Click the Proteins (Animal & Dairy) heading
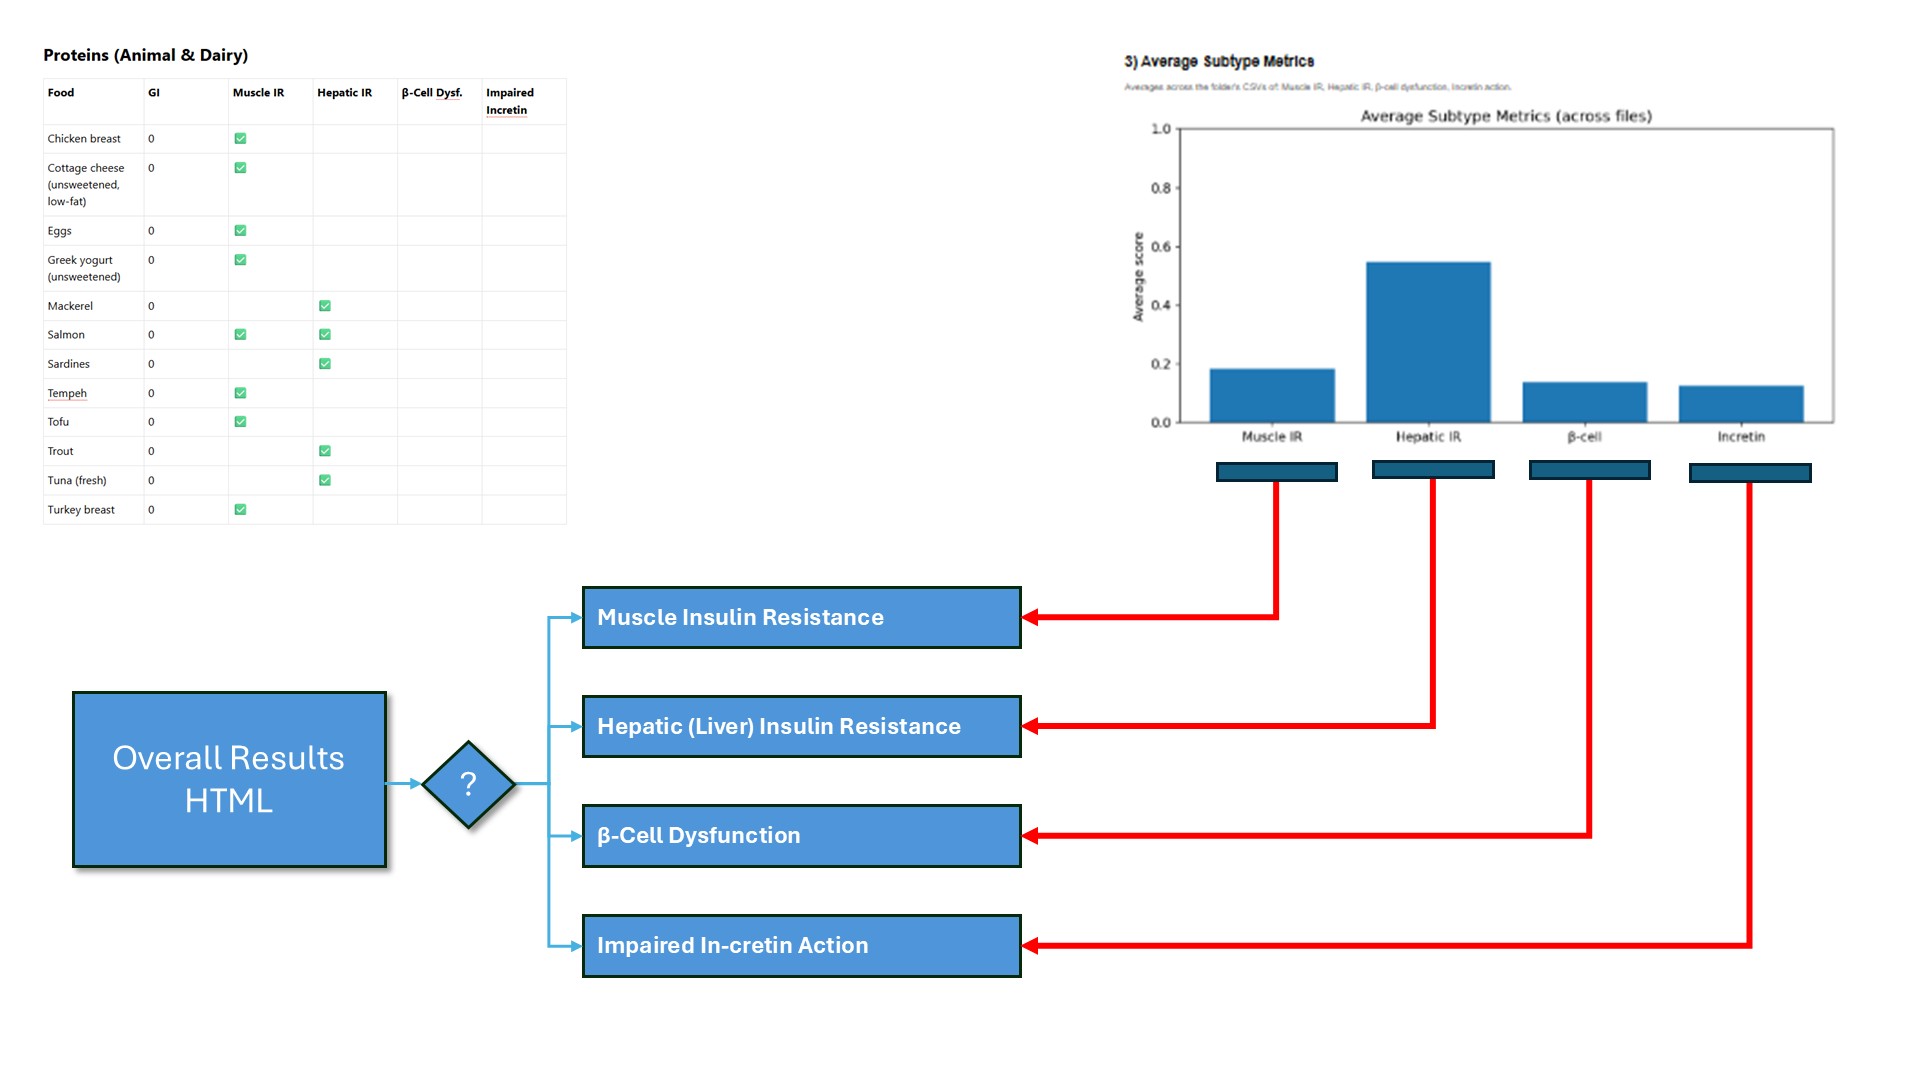This screenshot has height=1080, width=1920. coord(146,55)
